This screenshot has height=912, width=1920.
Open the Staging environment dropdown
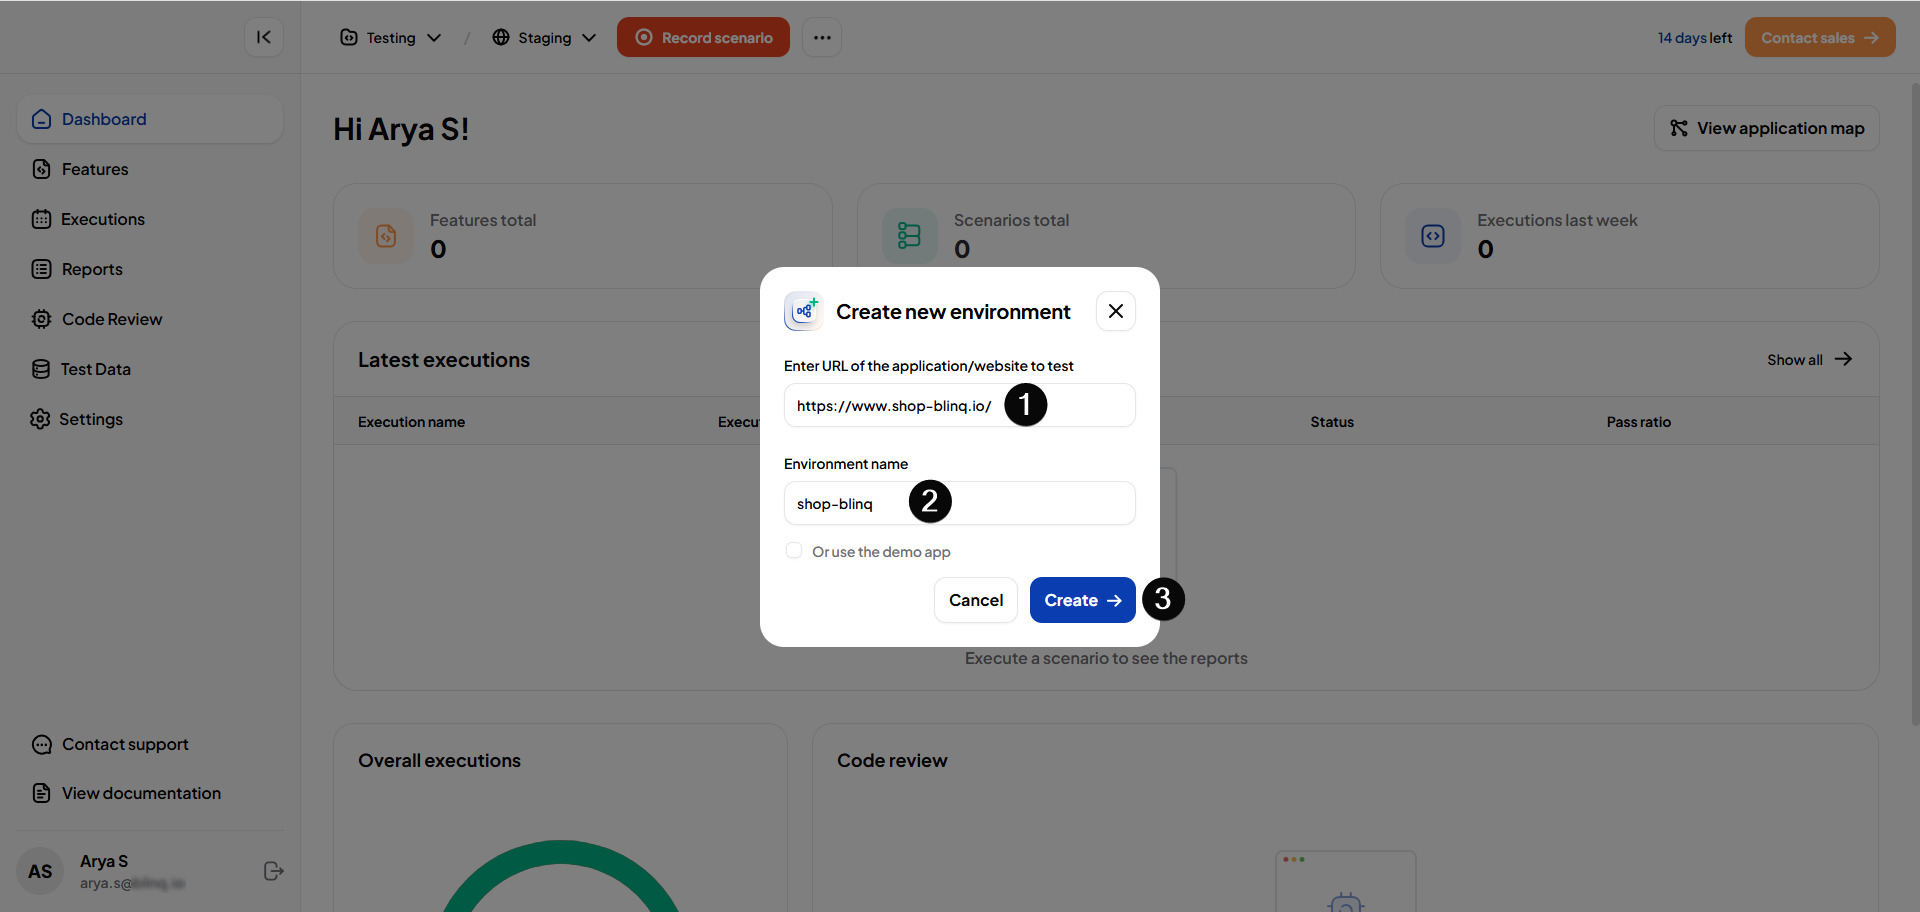point(544,37)
